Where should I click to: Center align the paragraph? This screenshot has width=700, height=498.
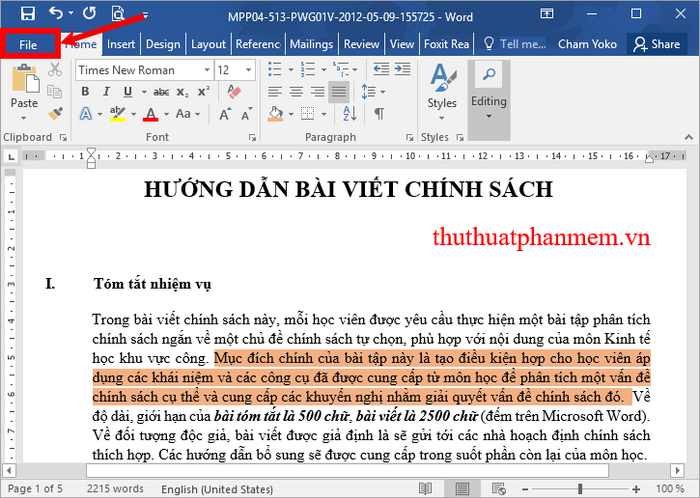pyautogui.click(x=296, y=92)
